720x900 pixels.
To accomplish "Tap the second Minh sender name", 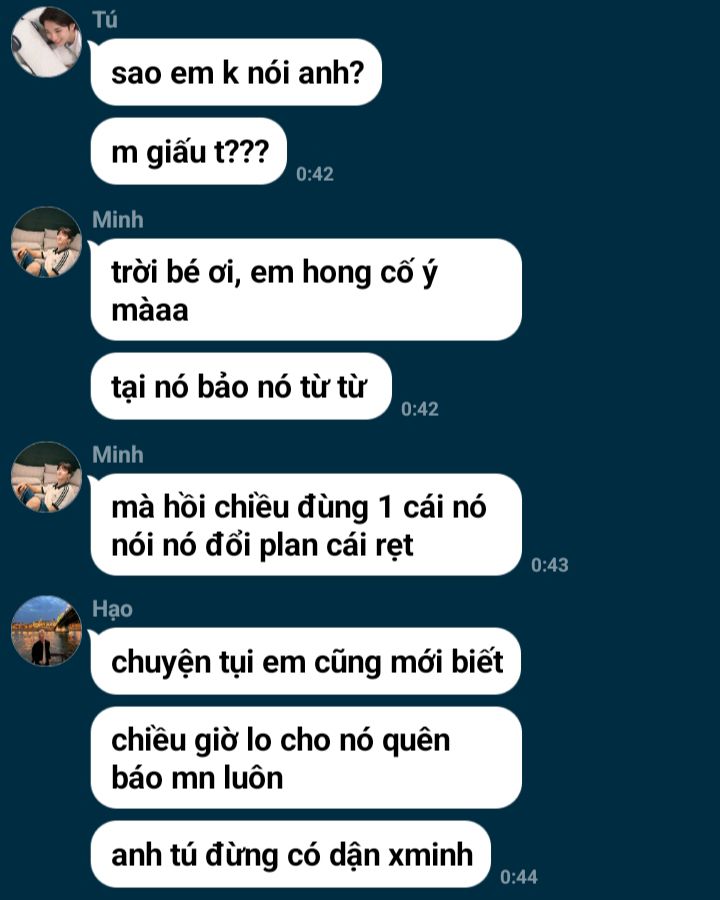I will tap(118, 455).
